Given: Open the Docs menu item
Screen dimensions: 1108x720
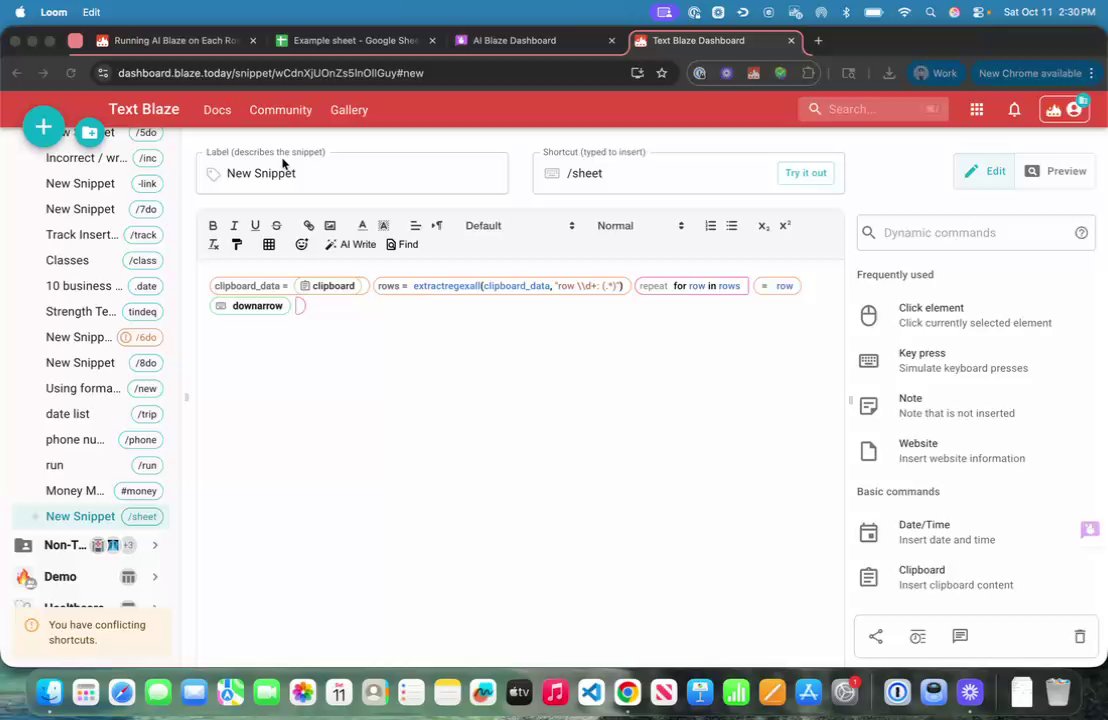Looking at the screenshot, I should (x=217, y=110).
